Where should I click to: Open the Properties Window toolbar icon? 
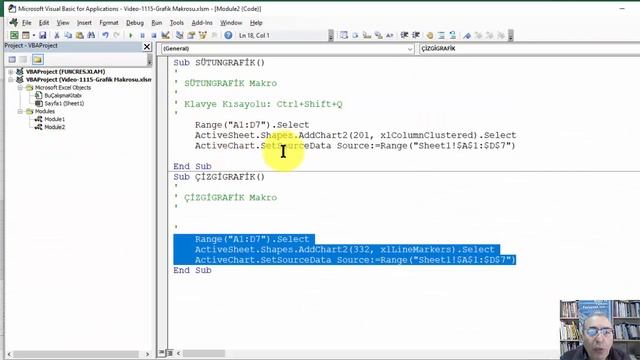point(191,36)
